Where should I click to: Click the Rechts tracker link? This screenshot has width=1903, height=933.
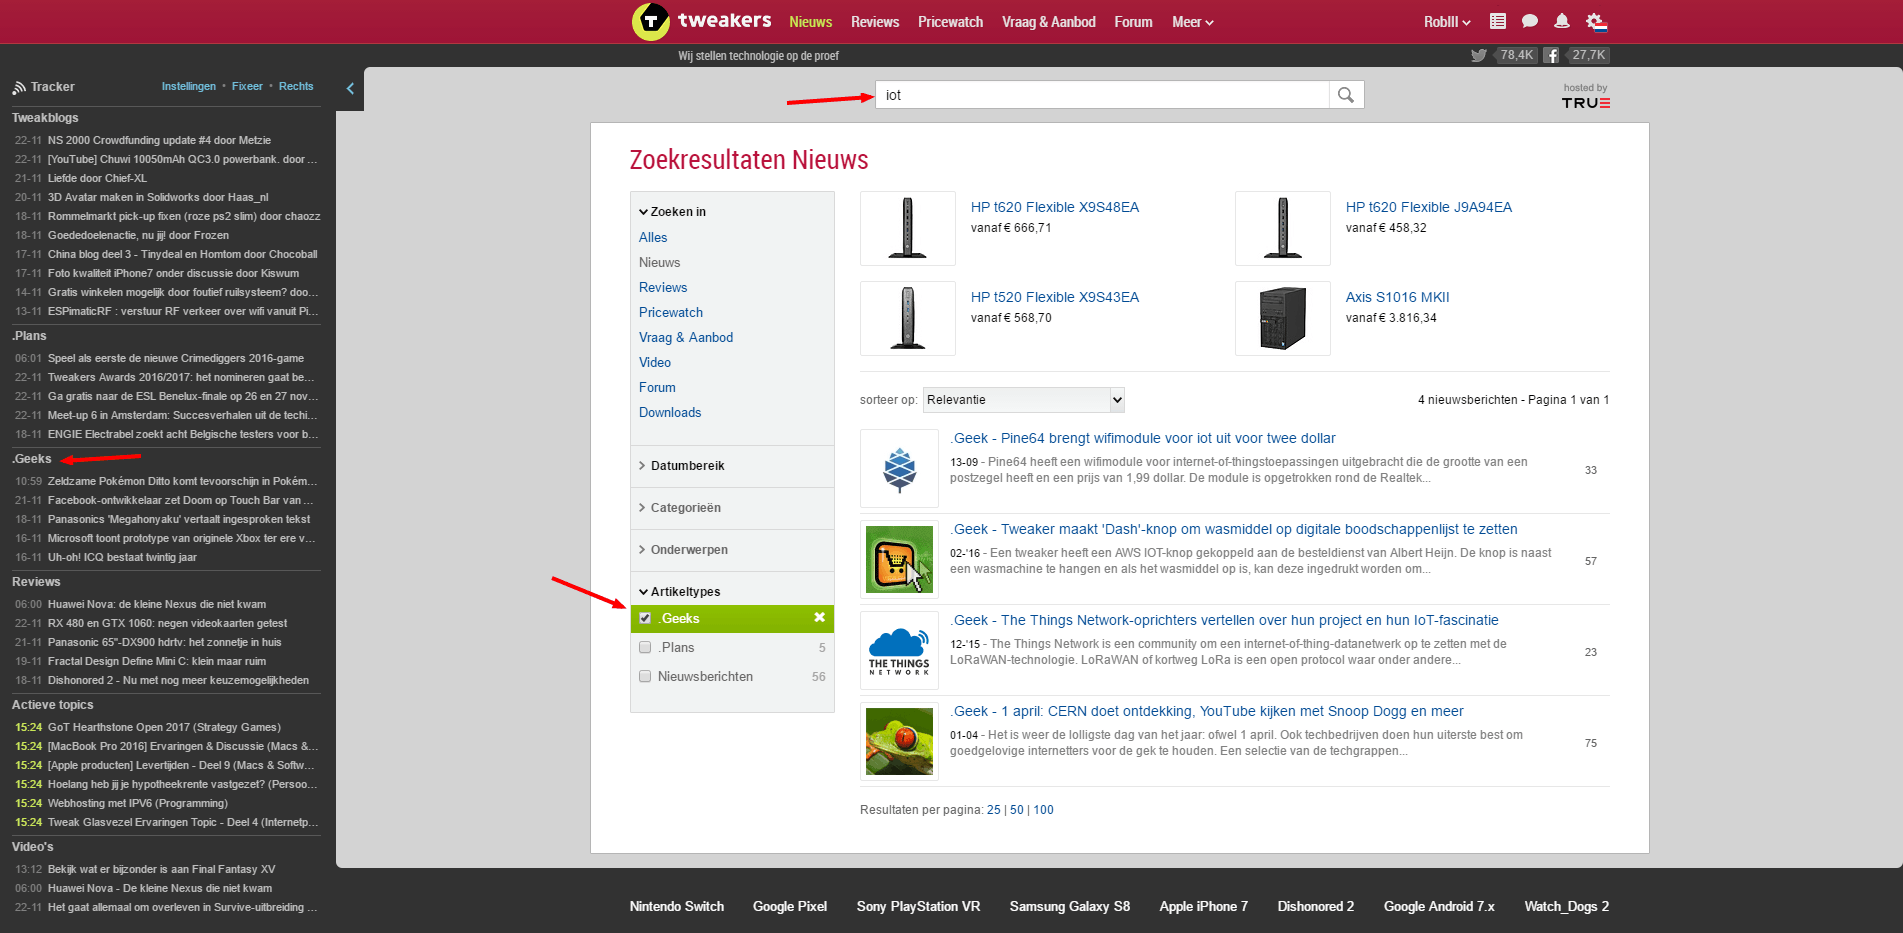pyautogui.click(x=296, y=86)
